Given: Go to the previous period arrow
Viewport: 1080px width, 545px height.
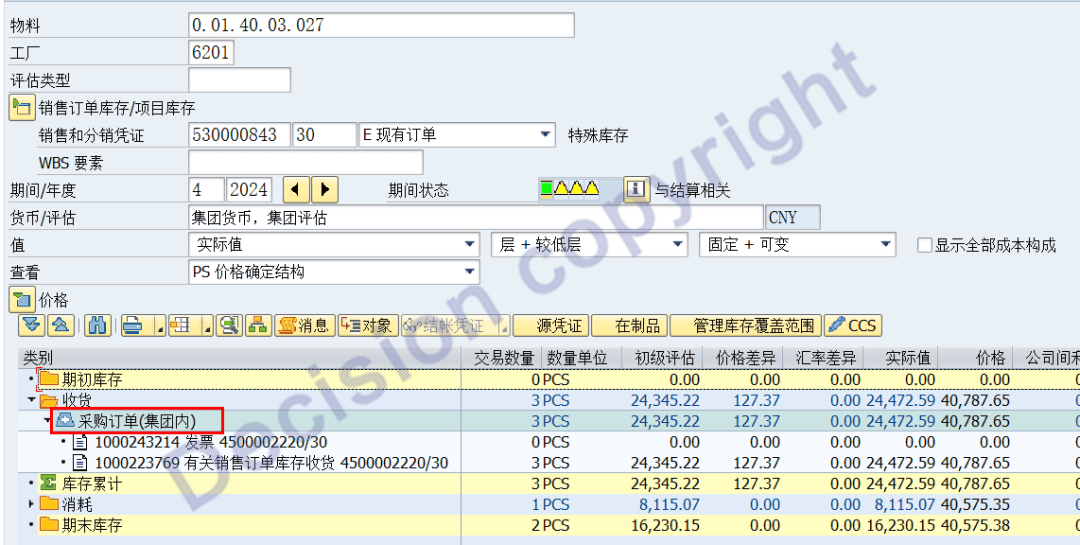Looking at the screenshot, I should 296,190.
